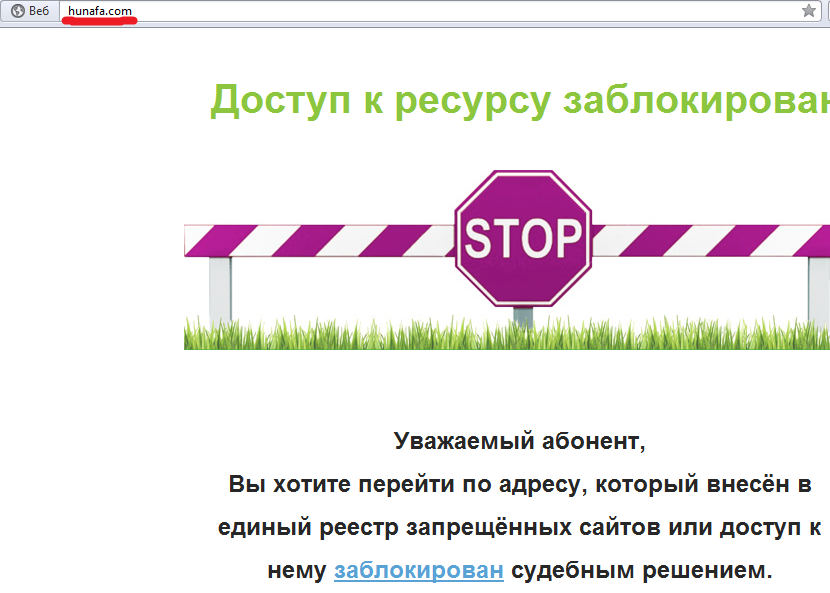Bookmark the page with the star icon
Viewport: 830px width, 593px height.
coord(808,11)
